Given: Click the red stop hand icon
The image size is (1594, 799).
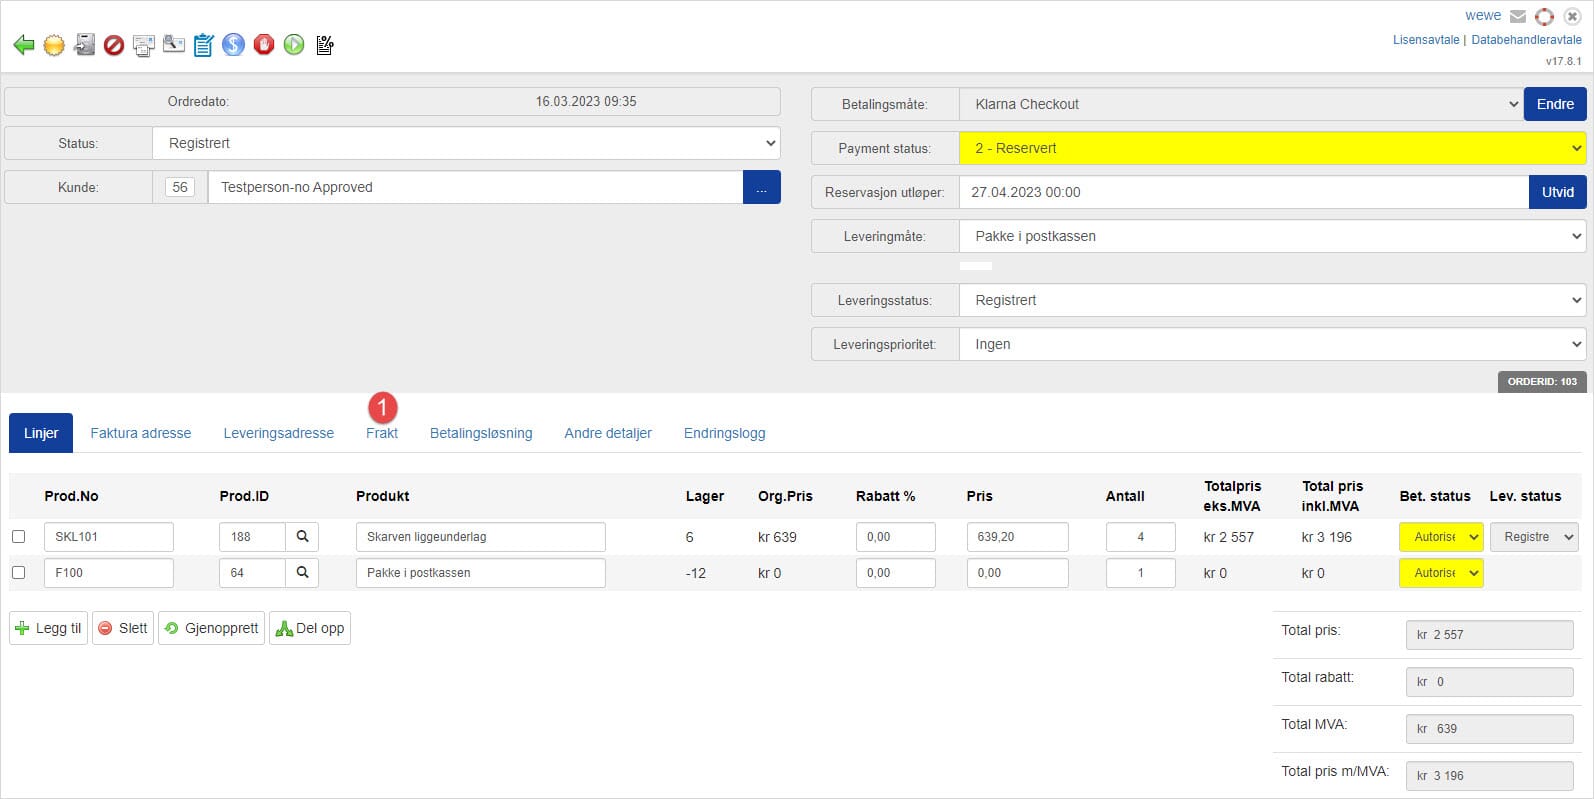Looking at the screenshot, I should coord(264,45).
